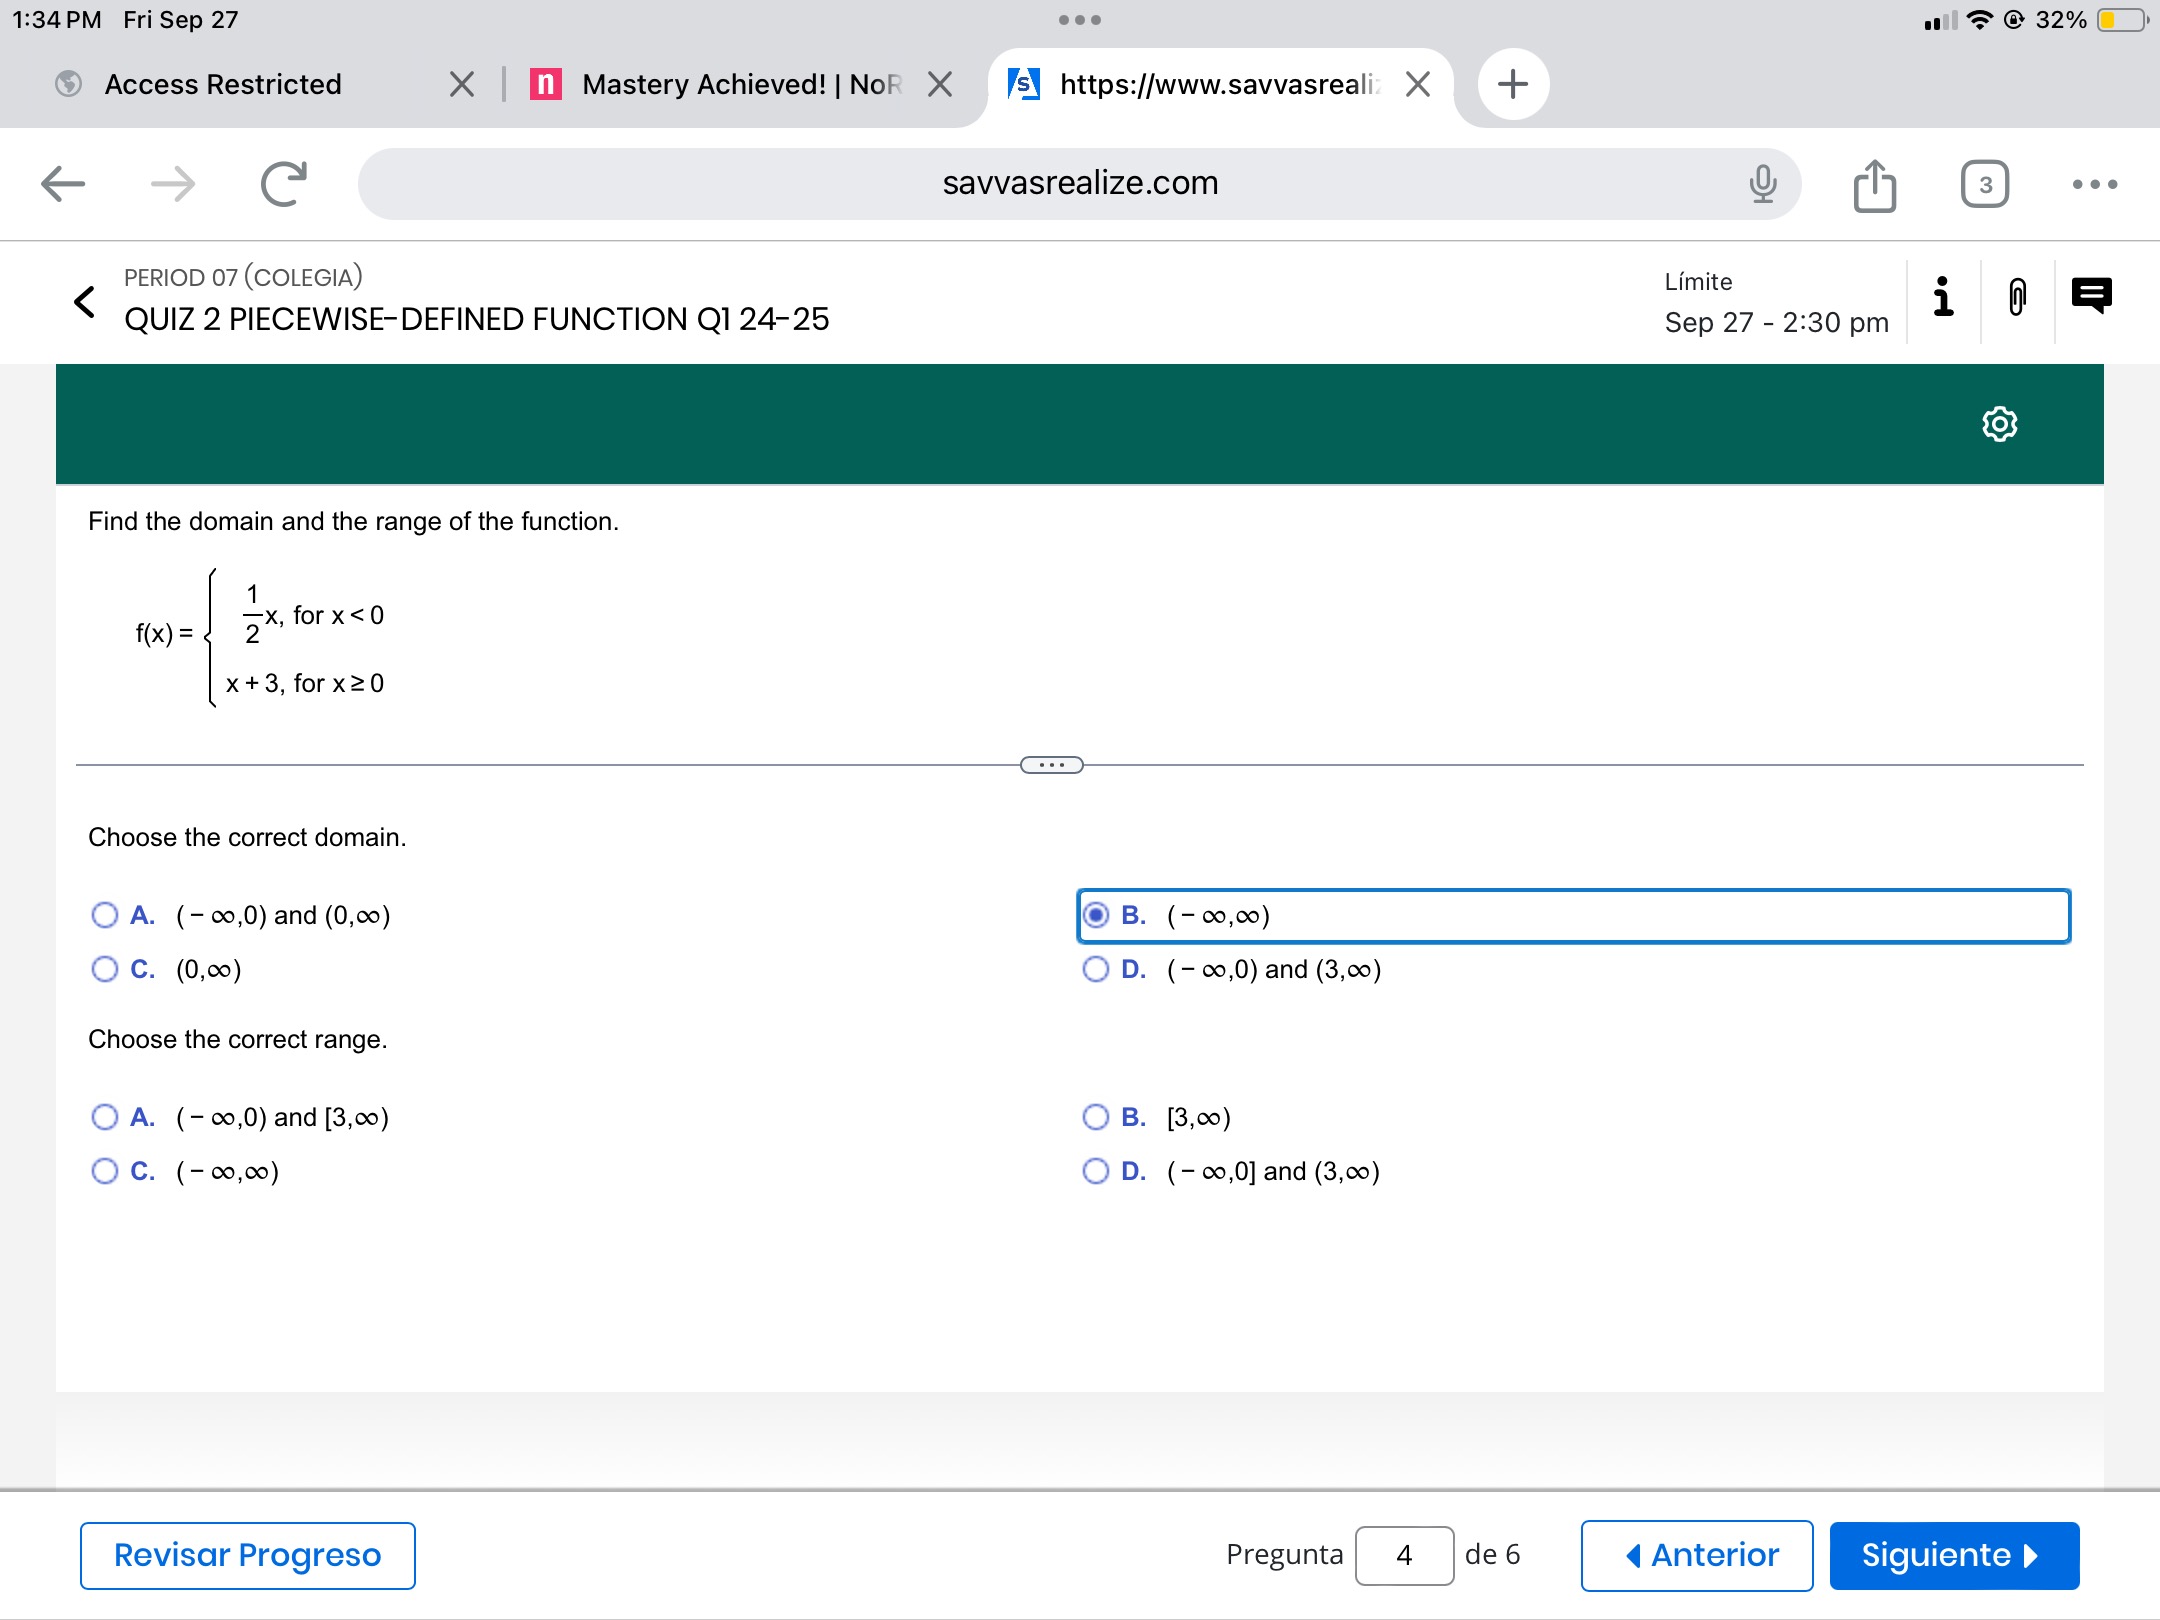Close the Access Restricted tab
This screenshot has width=2160, height=1620.
click(x=461, y=84)
